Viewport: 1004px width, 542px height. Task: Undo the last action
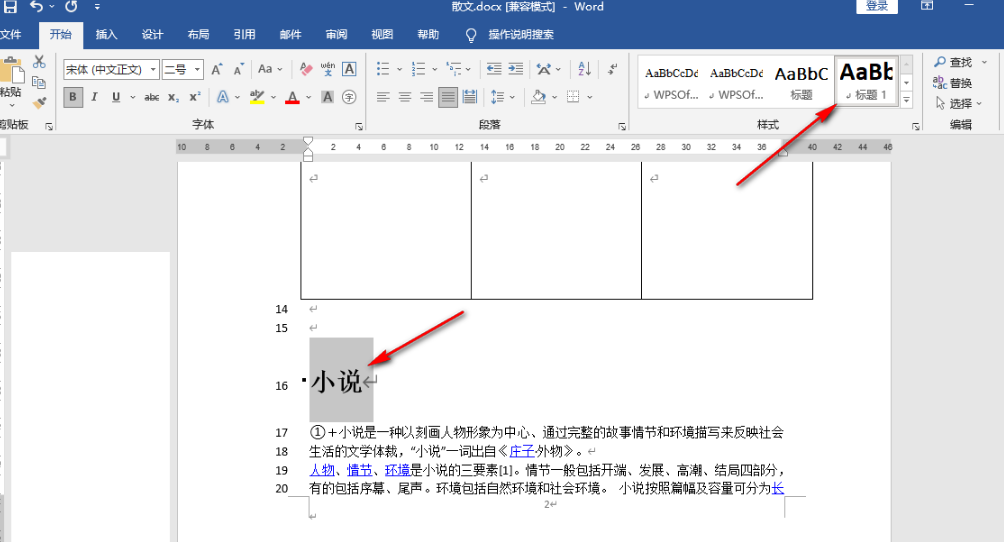[x=36, y=6]
